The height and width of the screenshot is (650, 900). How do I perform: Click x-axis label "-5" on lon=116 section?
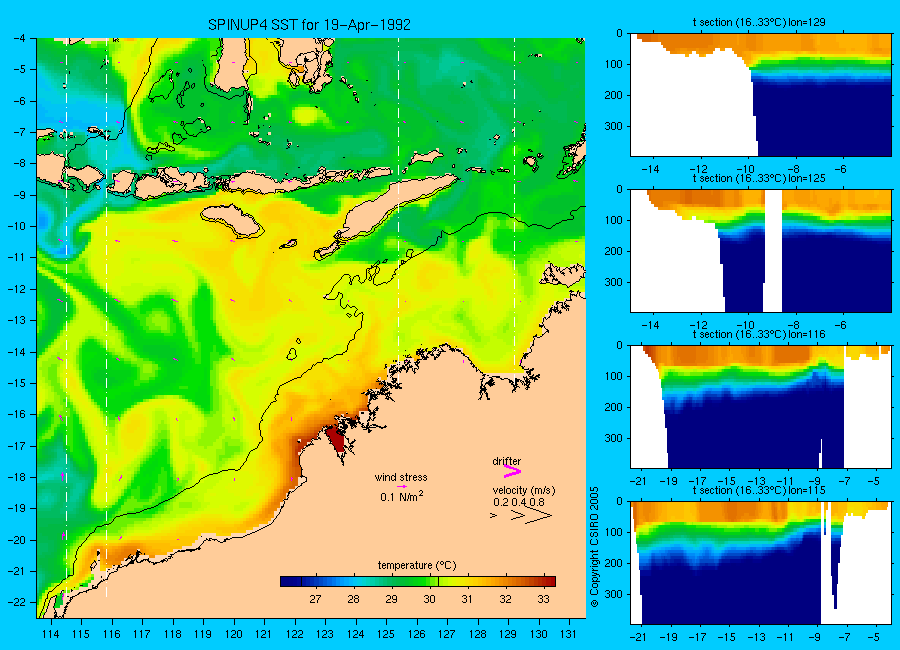(x=874, y=481)
